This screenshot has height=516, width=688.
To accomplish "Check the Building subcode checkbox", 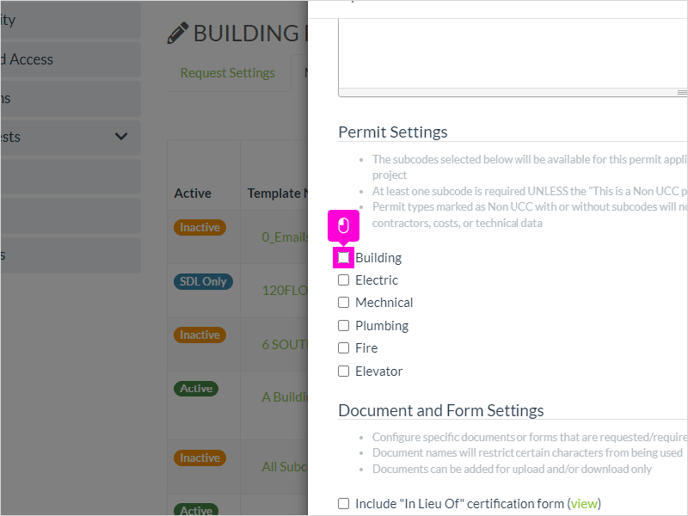I will pyautogui.click(x=344, y=258).
